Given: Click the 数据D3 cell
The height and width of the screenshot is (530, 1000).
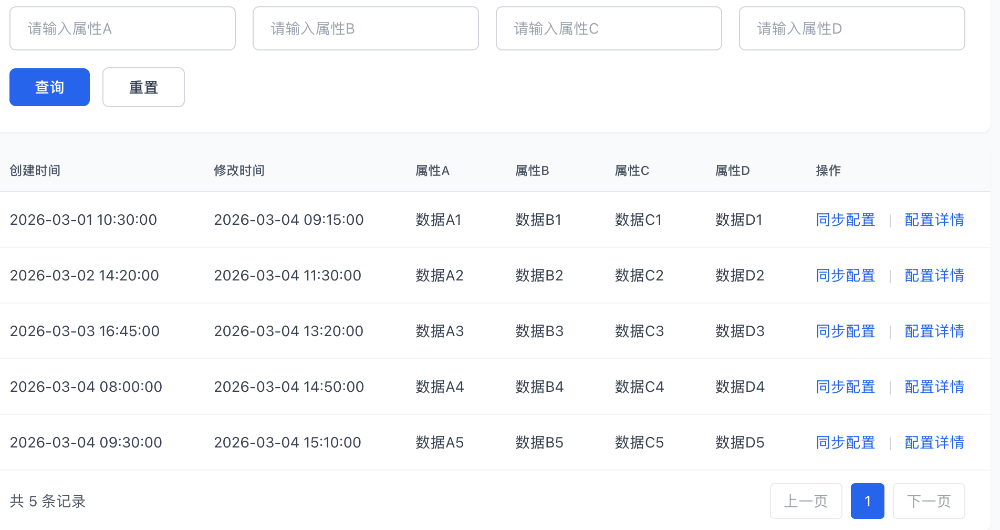Looking at the screenshot, I should coord(740,331).
